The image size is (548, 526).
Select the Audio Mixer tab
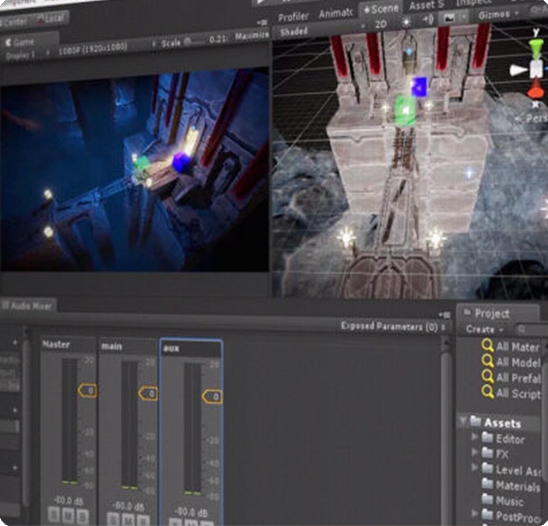point(29,306)
